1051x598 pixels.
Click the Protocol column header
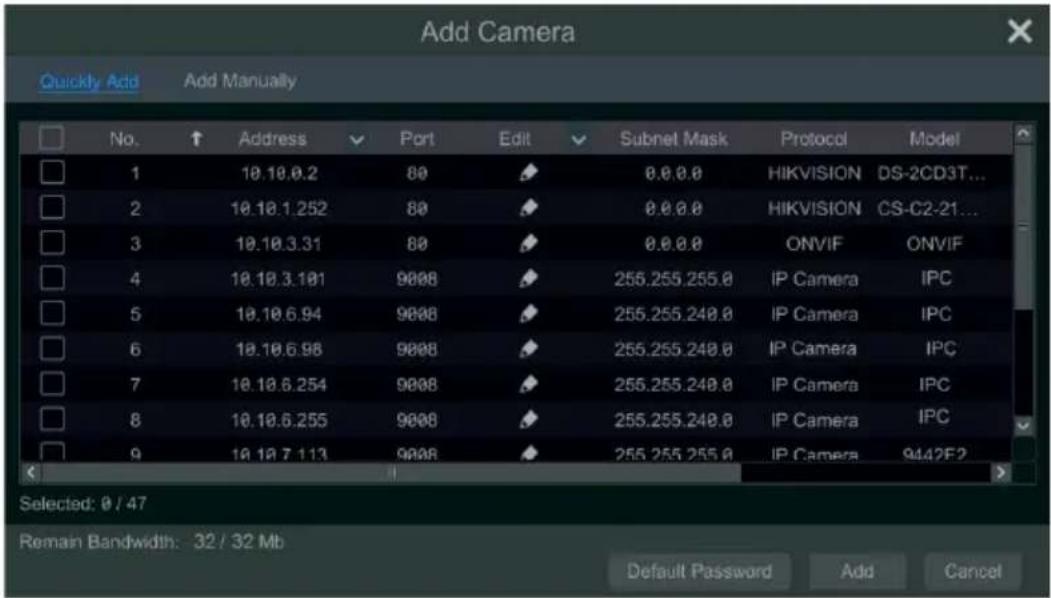coord(814,139)
